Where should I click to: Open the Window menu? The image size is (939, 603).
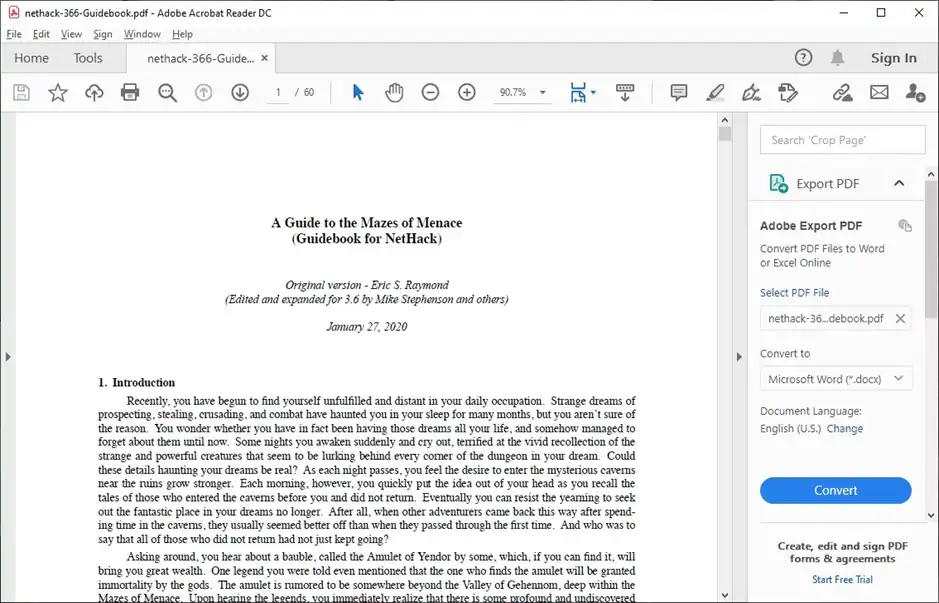point(142,34)
